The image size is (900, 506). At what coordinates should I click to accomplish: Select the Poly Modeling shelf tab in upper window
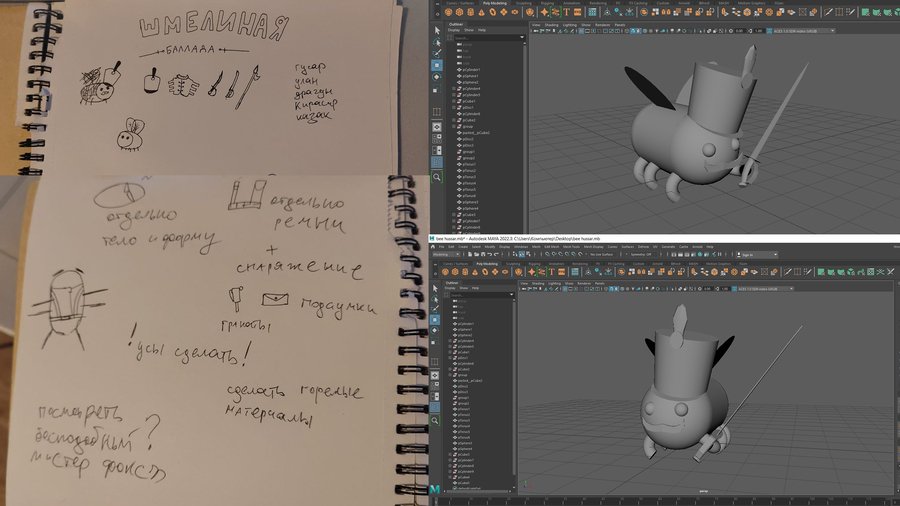[494, 3]
